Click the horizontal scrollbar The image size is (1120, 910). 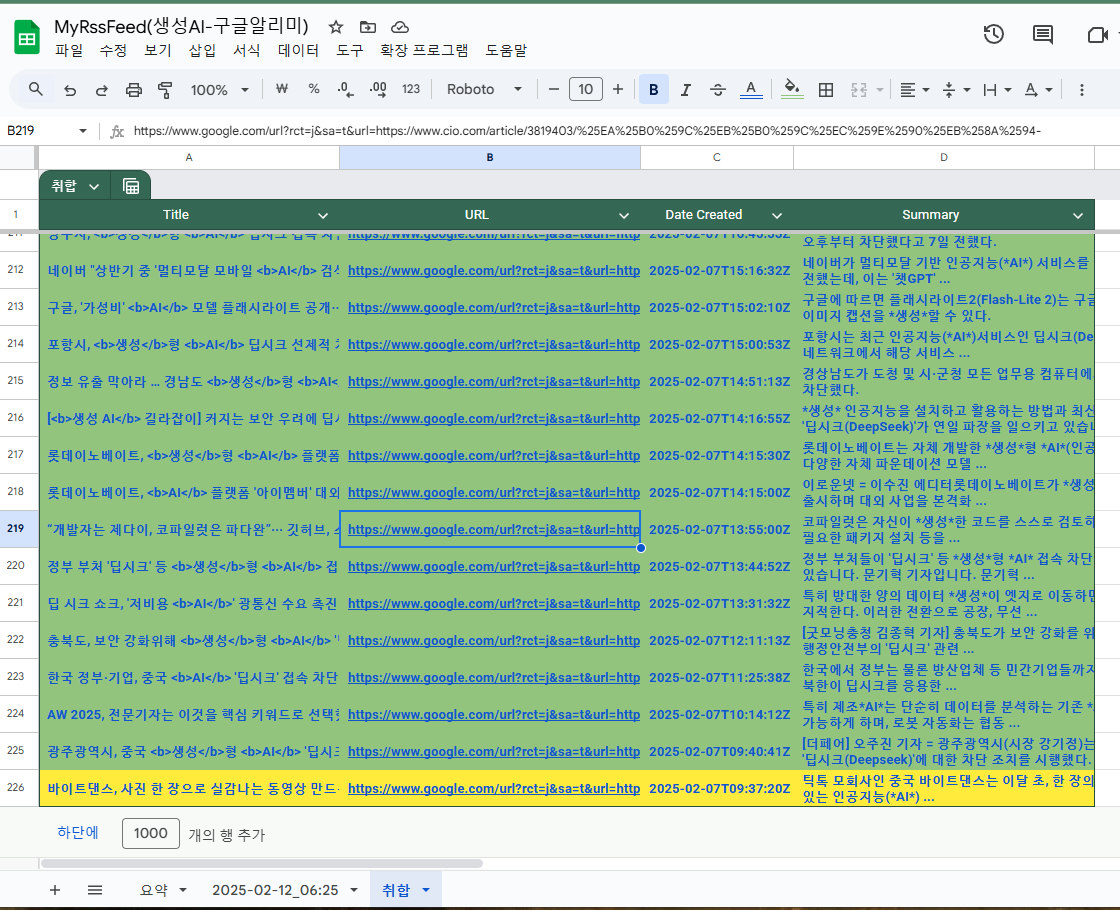[262, 863]
